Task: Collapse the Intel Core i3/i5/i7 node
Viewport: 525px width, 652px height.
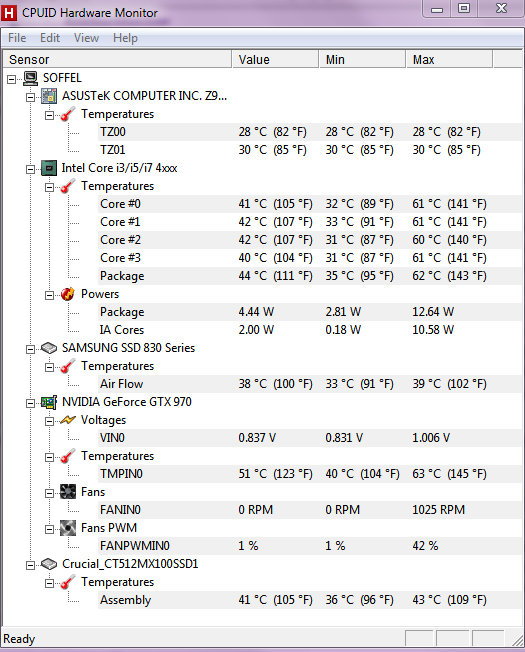Action: (x=30, y=169)
